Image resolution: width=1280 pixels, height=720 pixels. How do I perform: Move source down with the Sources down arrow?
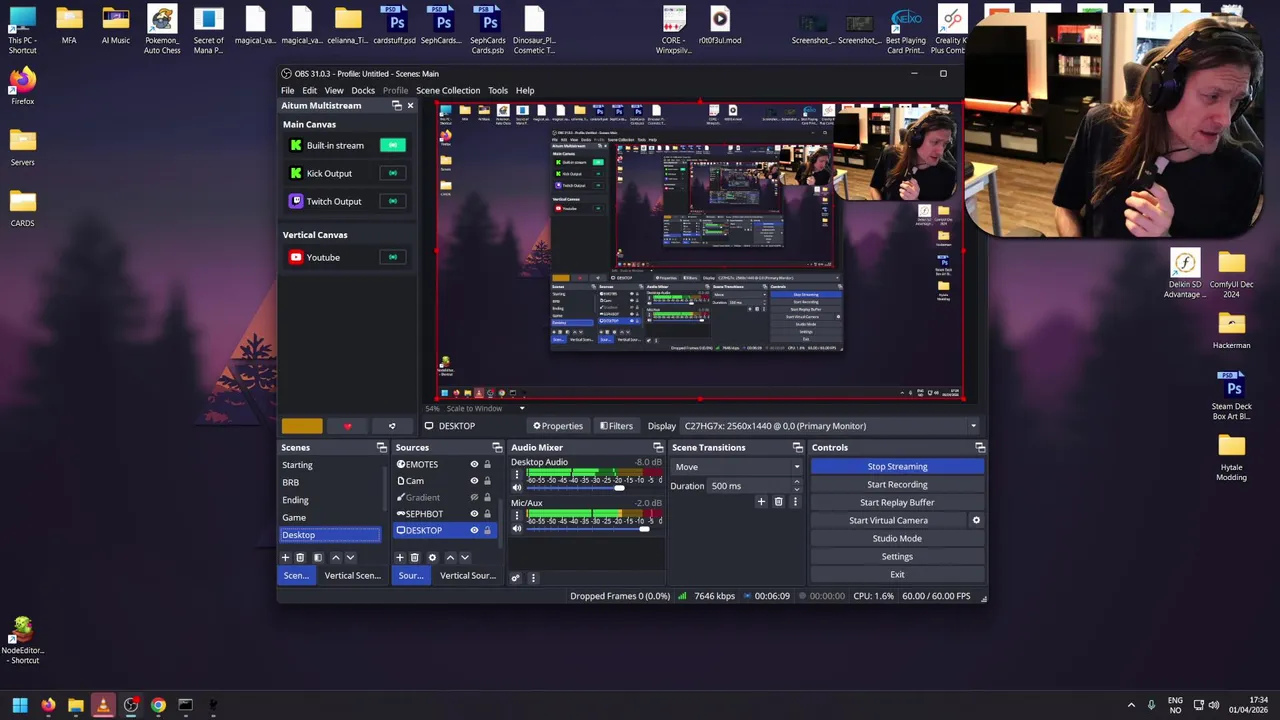click(x=465, y=557)
